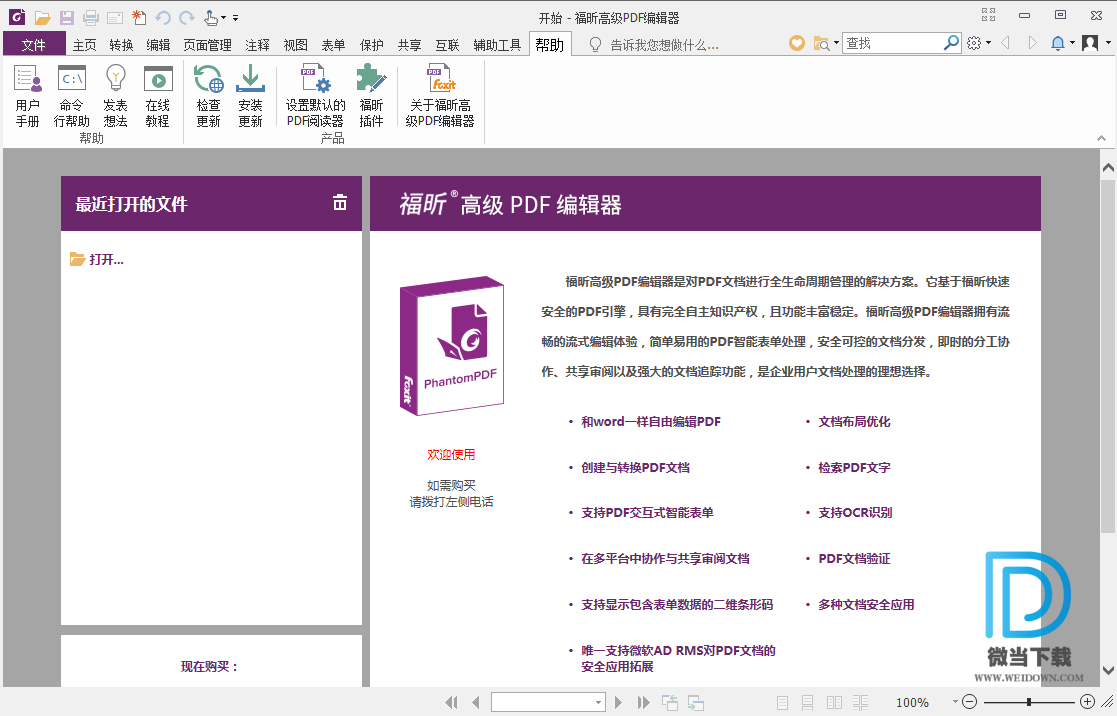Go to first page in status bar
The image size is (1117, 716).
click(x=451, y=702)
